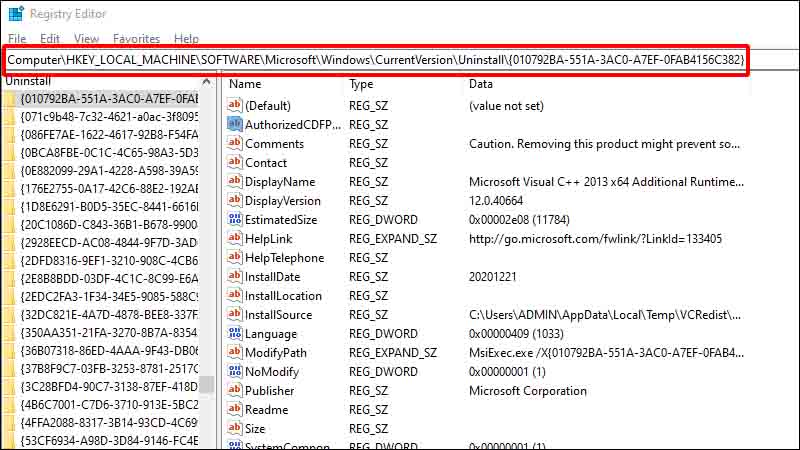Select the {20C1086D-C843-36B1 registry key
The width and height of the screenshot is (800, 450).
click(109, 224)
